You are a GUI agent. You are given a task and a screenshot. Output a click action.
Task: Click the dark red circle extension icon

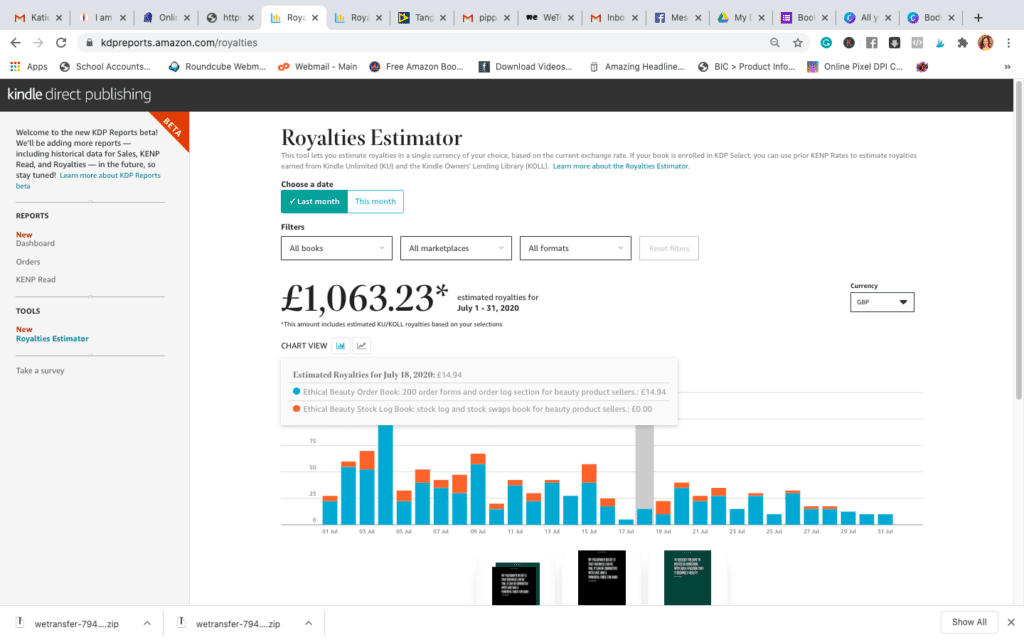[849, 42]
